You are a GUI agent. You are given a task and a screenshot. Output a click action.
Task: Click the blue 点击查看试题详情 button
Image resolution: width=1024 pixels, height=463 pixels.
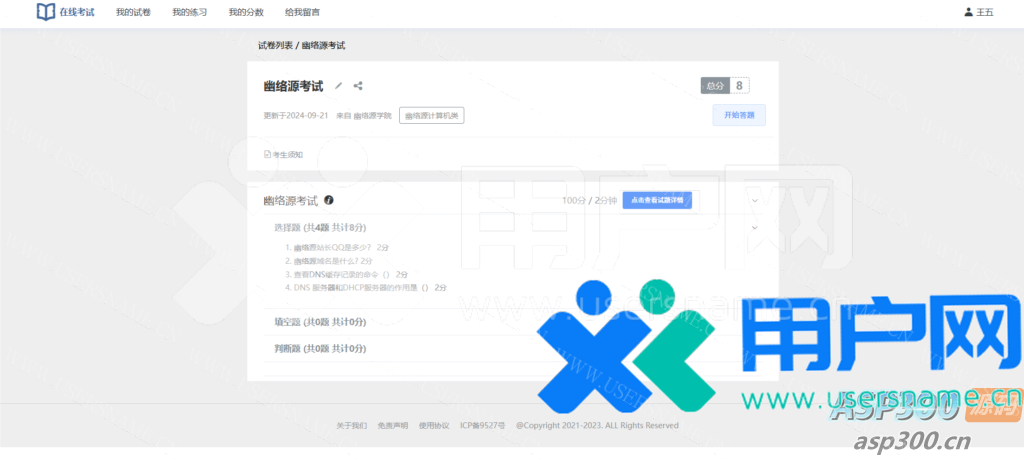pyautogui.click(x=655, y=200)
